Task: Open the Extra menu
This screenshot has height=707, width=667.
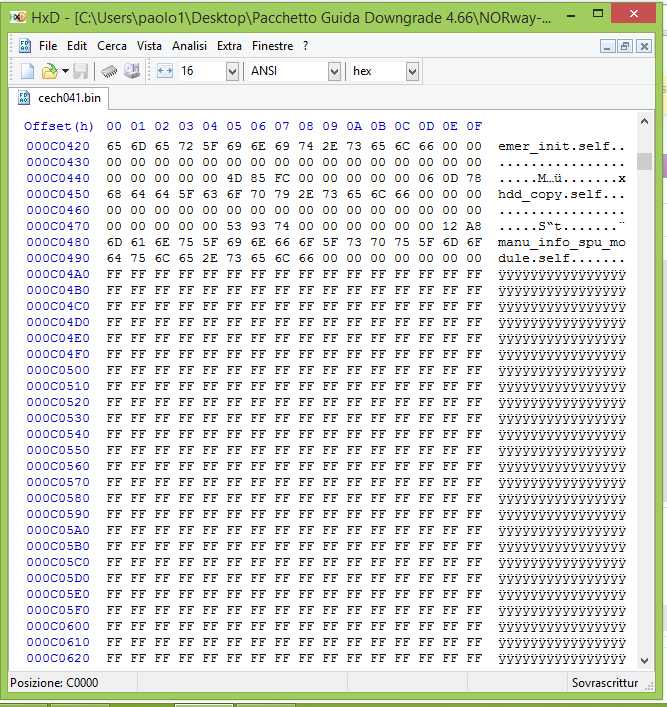Action: point(229,46)
